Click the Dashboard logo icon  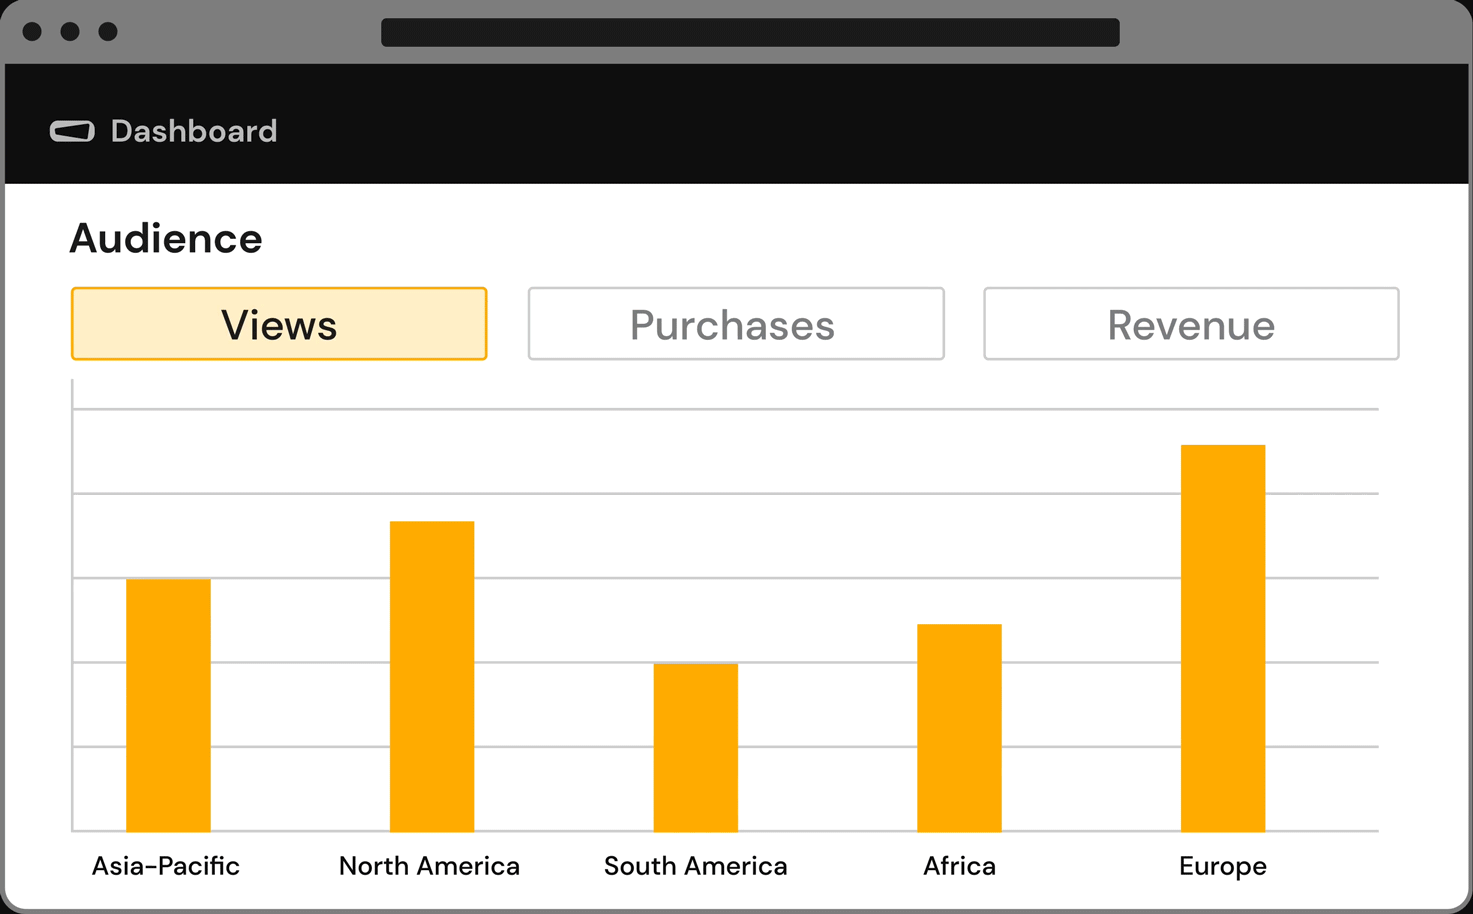click(x=72, y=131)
